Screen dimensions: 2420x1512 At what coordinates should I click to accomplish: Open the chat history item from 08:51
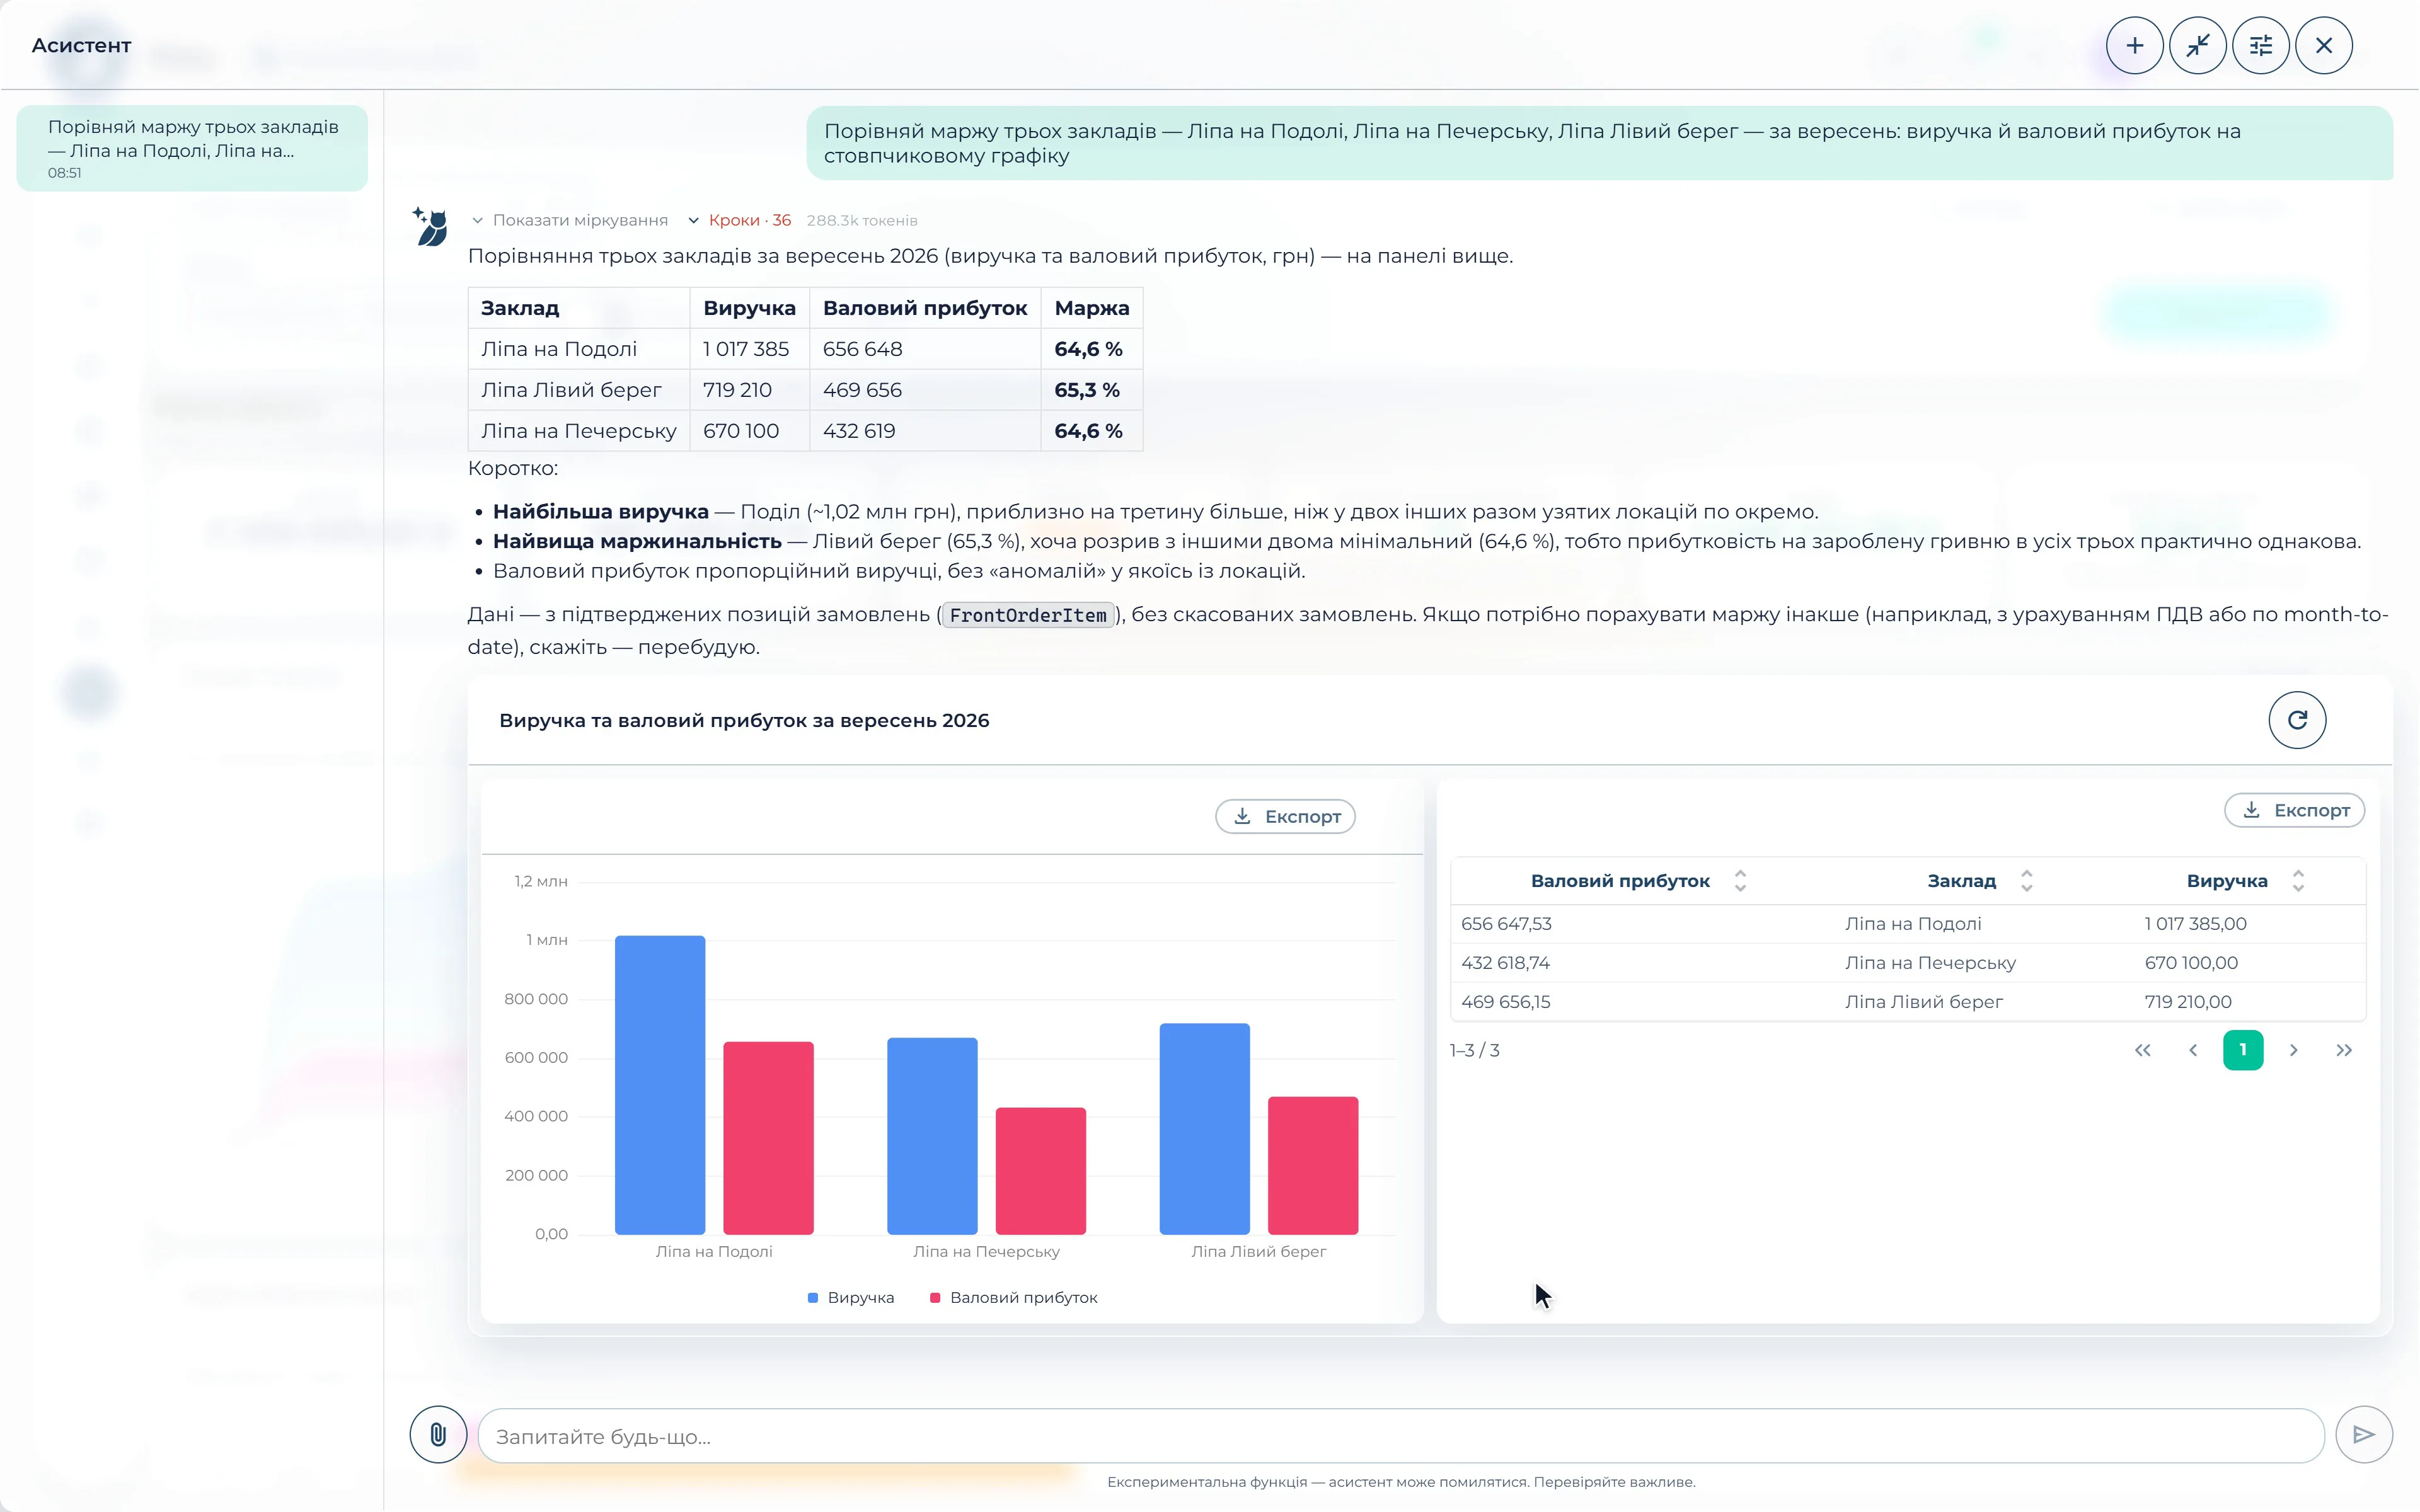click(x=192, y=148)
